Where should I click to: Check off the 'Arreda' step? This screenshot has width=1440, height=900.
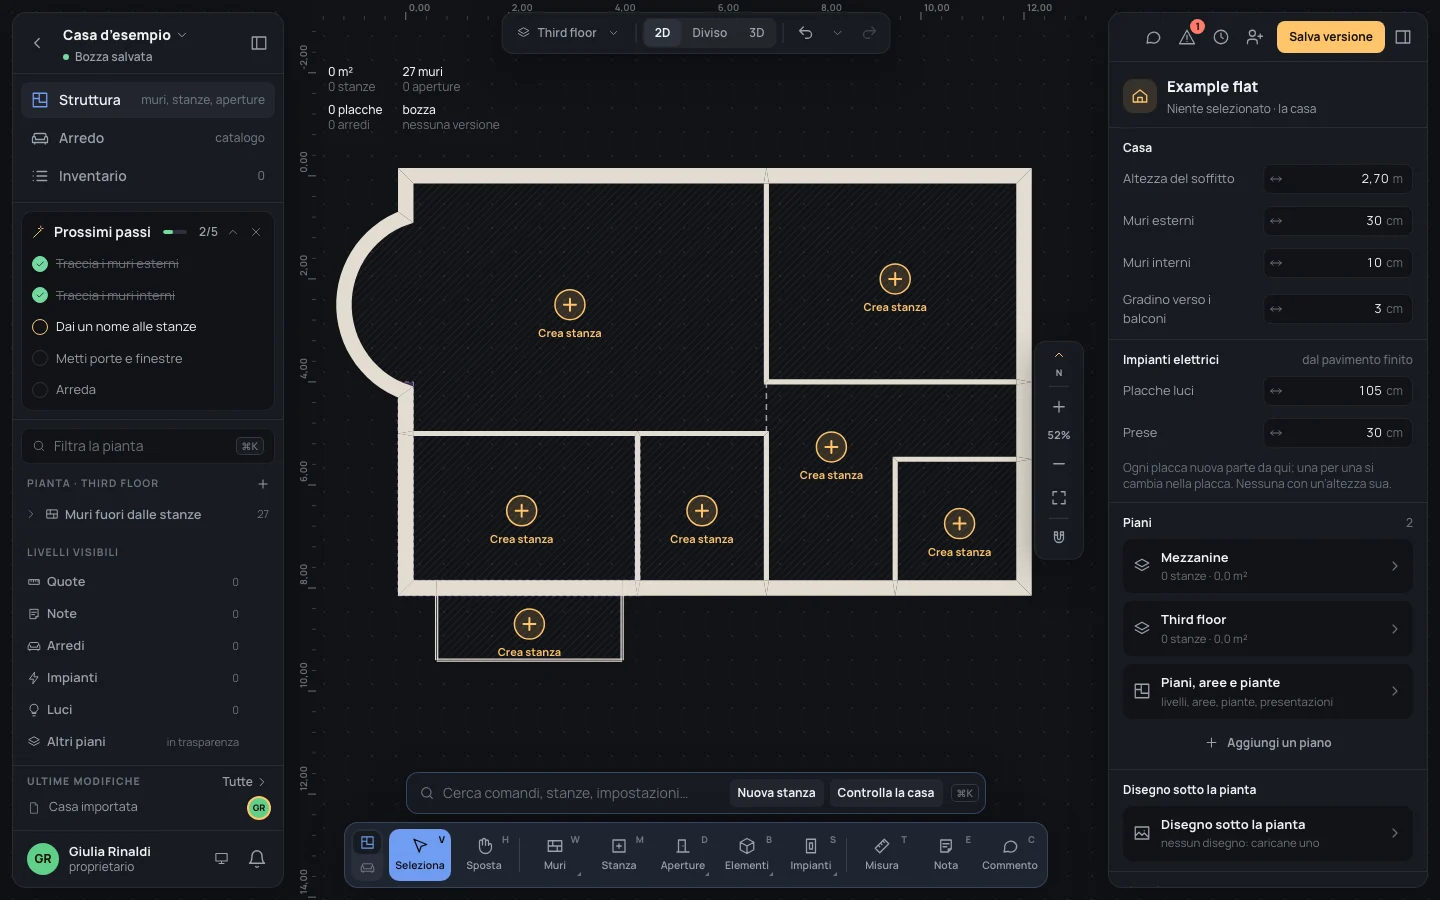(x=40, y=390)
